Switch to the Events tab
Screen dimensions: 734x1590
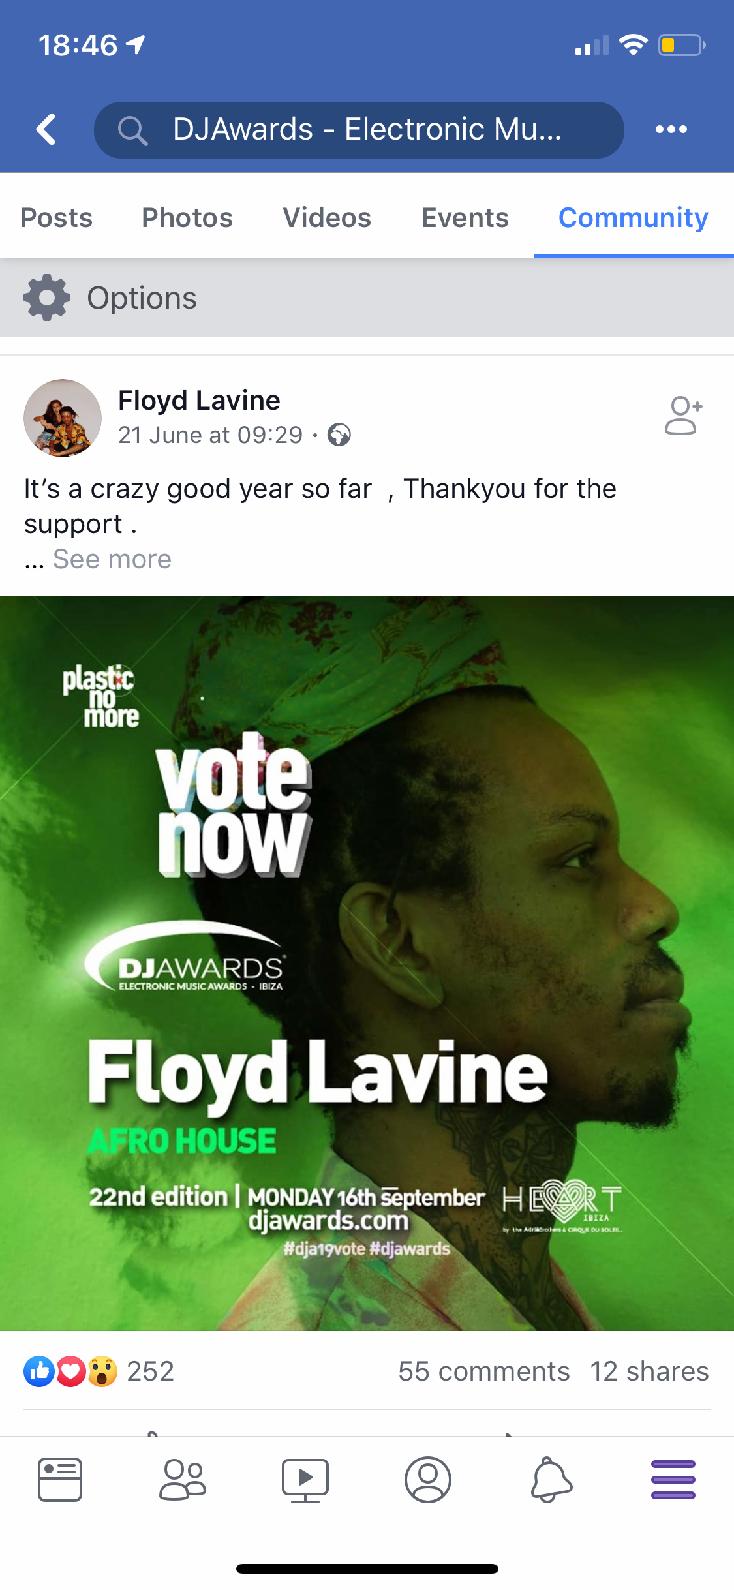pos(465,218)
